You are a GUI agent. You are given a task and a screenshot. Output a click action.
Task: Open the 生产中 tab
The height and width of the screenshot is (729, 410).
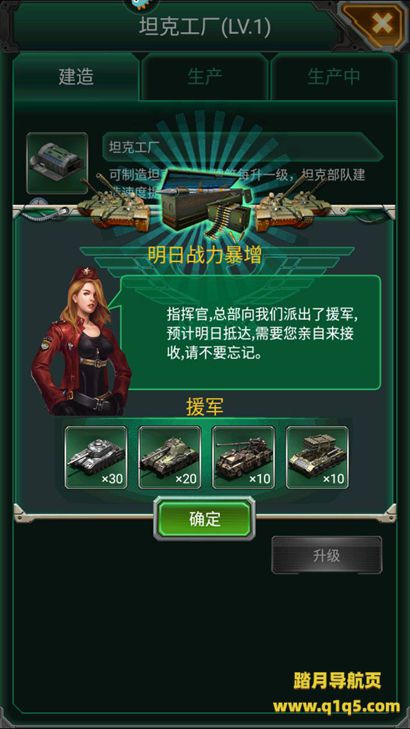point(333,77)
